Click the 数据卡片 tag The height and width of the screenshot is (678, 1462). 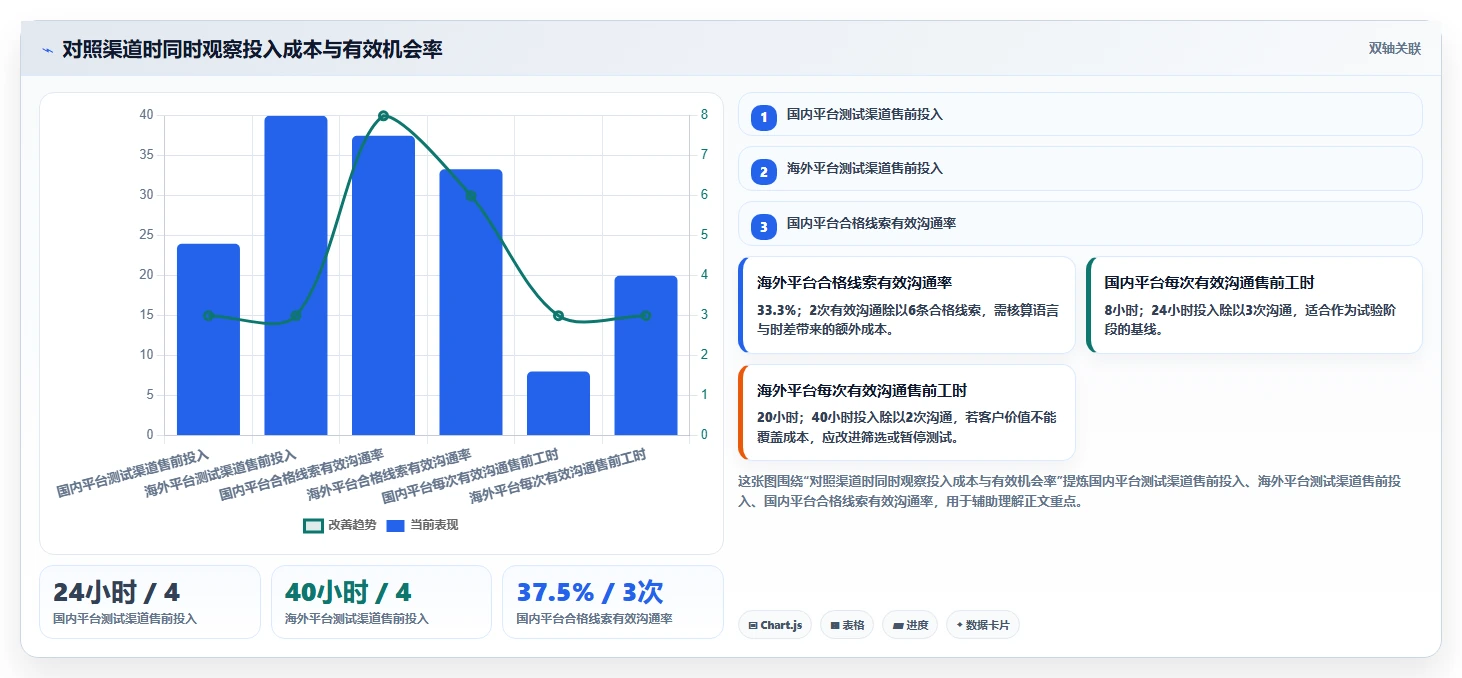tap(983, 625)
